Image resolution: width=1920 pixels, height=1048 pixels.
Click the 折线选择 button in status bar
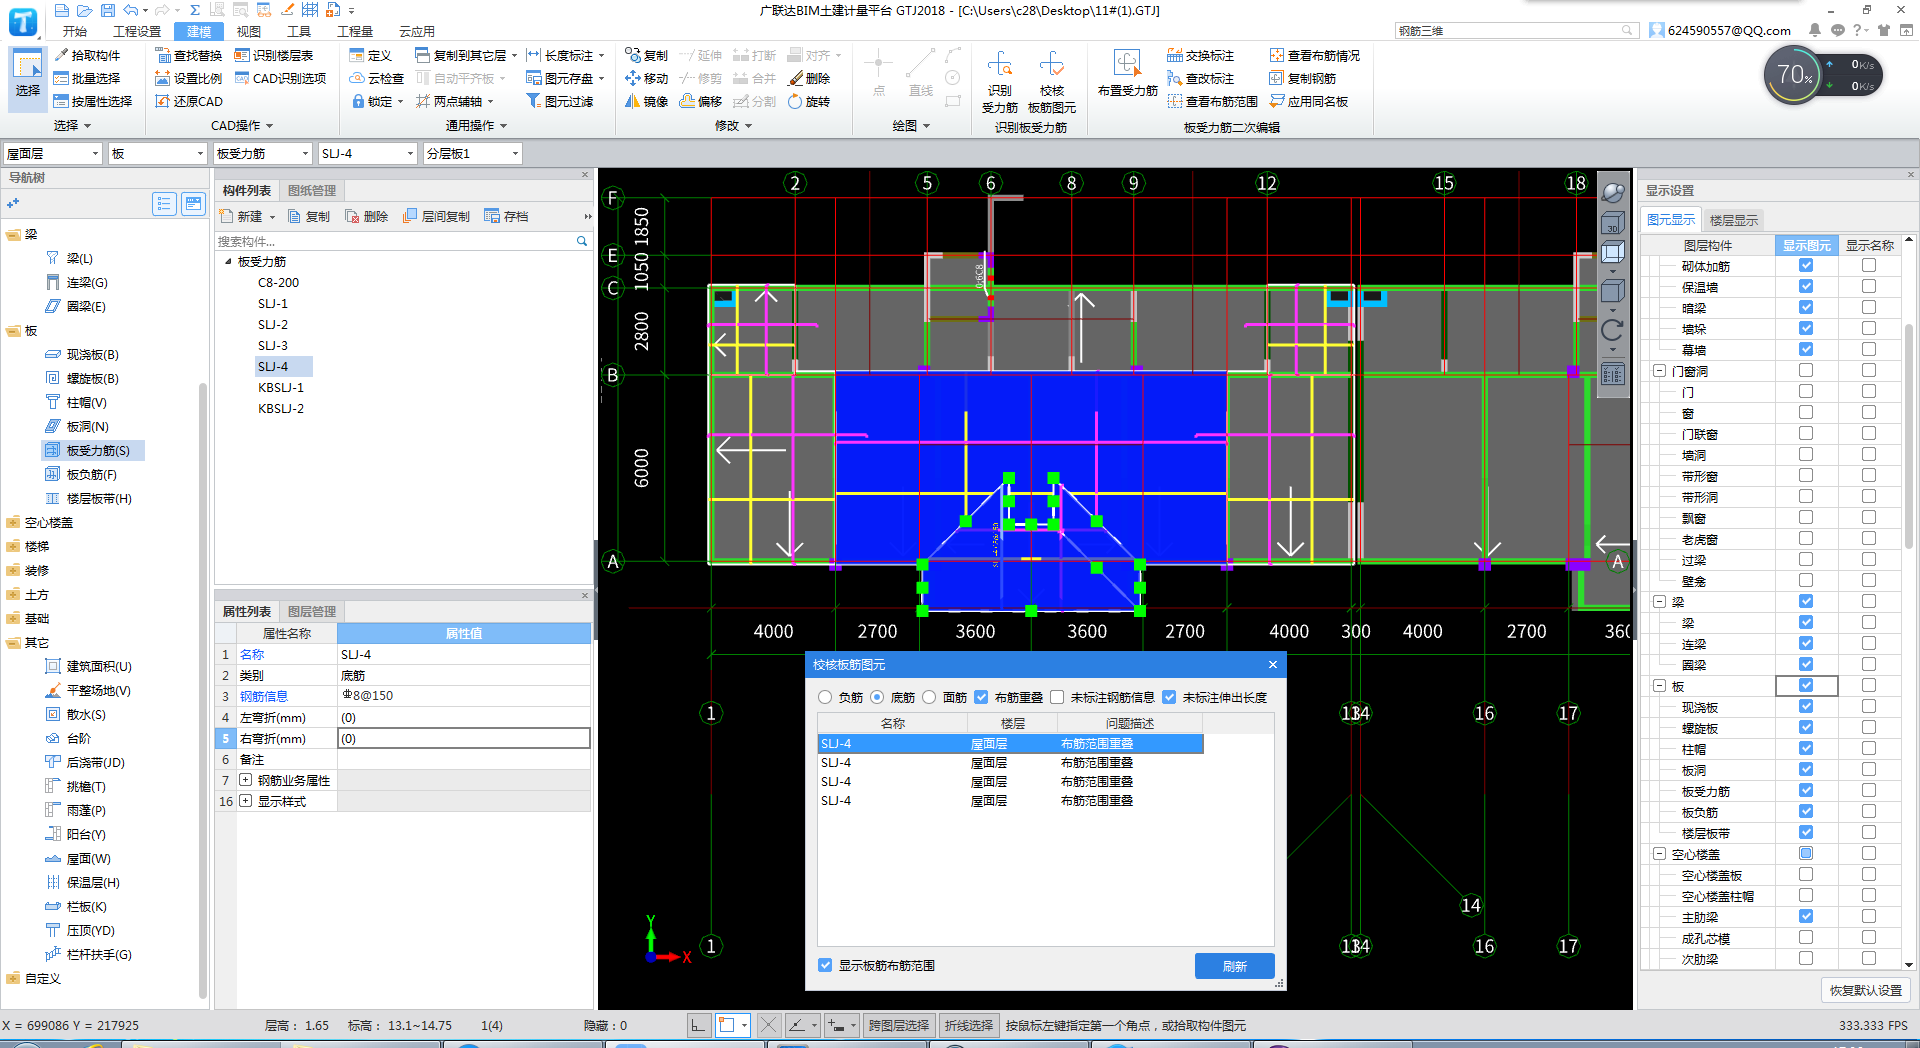click(969, 1025)
